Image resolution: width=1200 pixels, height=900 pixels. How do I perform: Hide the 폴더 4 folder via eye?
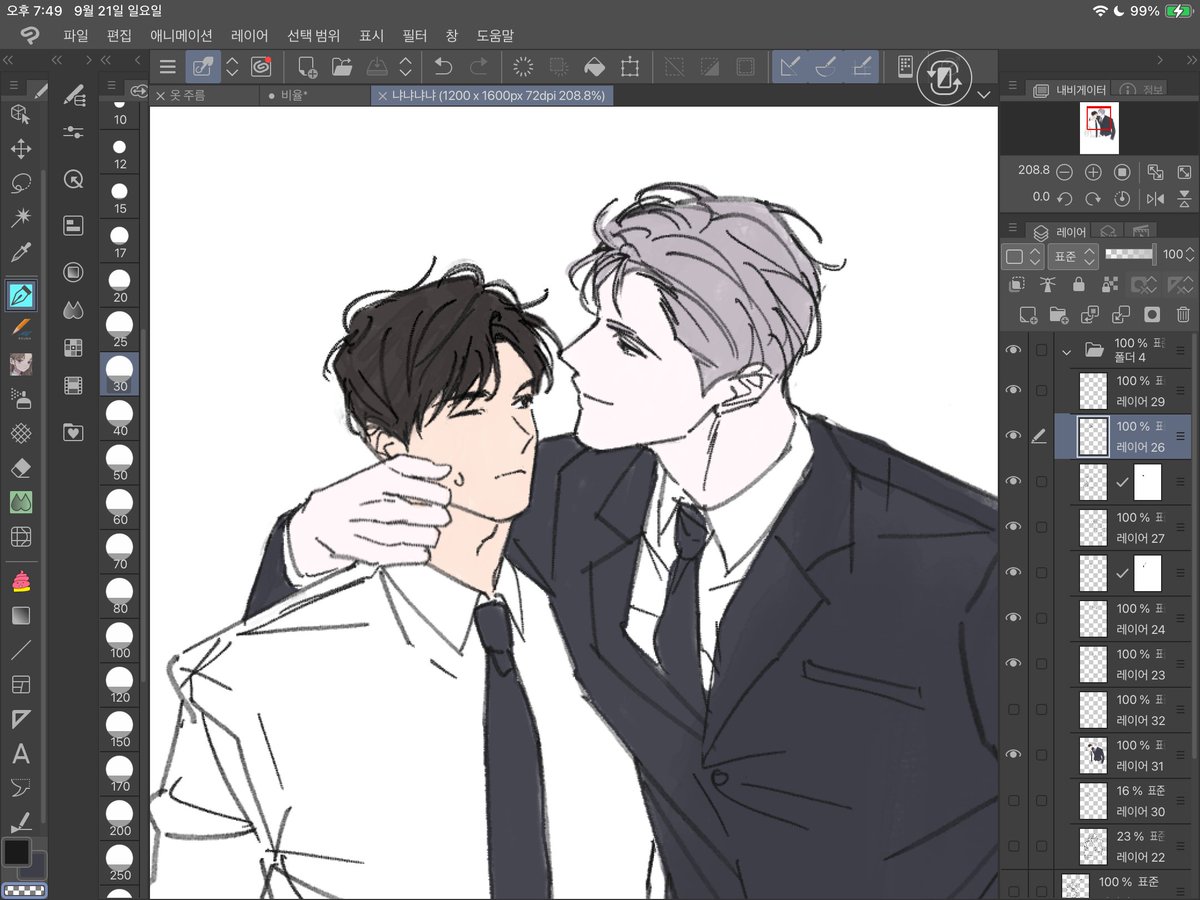point(1014,350)
